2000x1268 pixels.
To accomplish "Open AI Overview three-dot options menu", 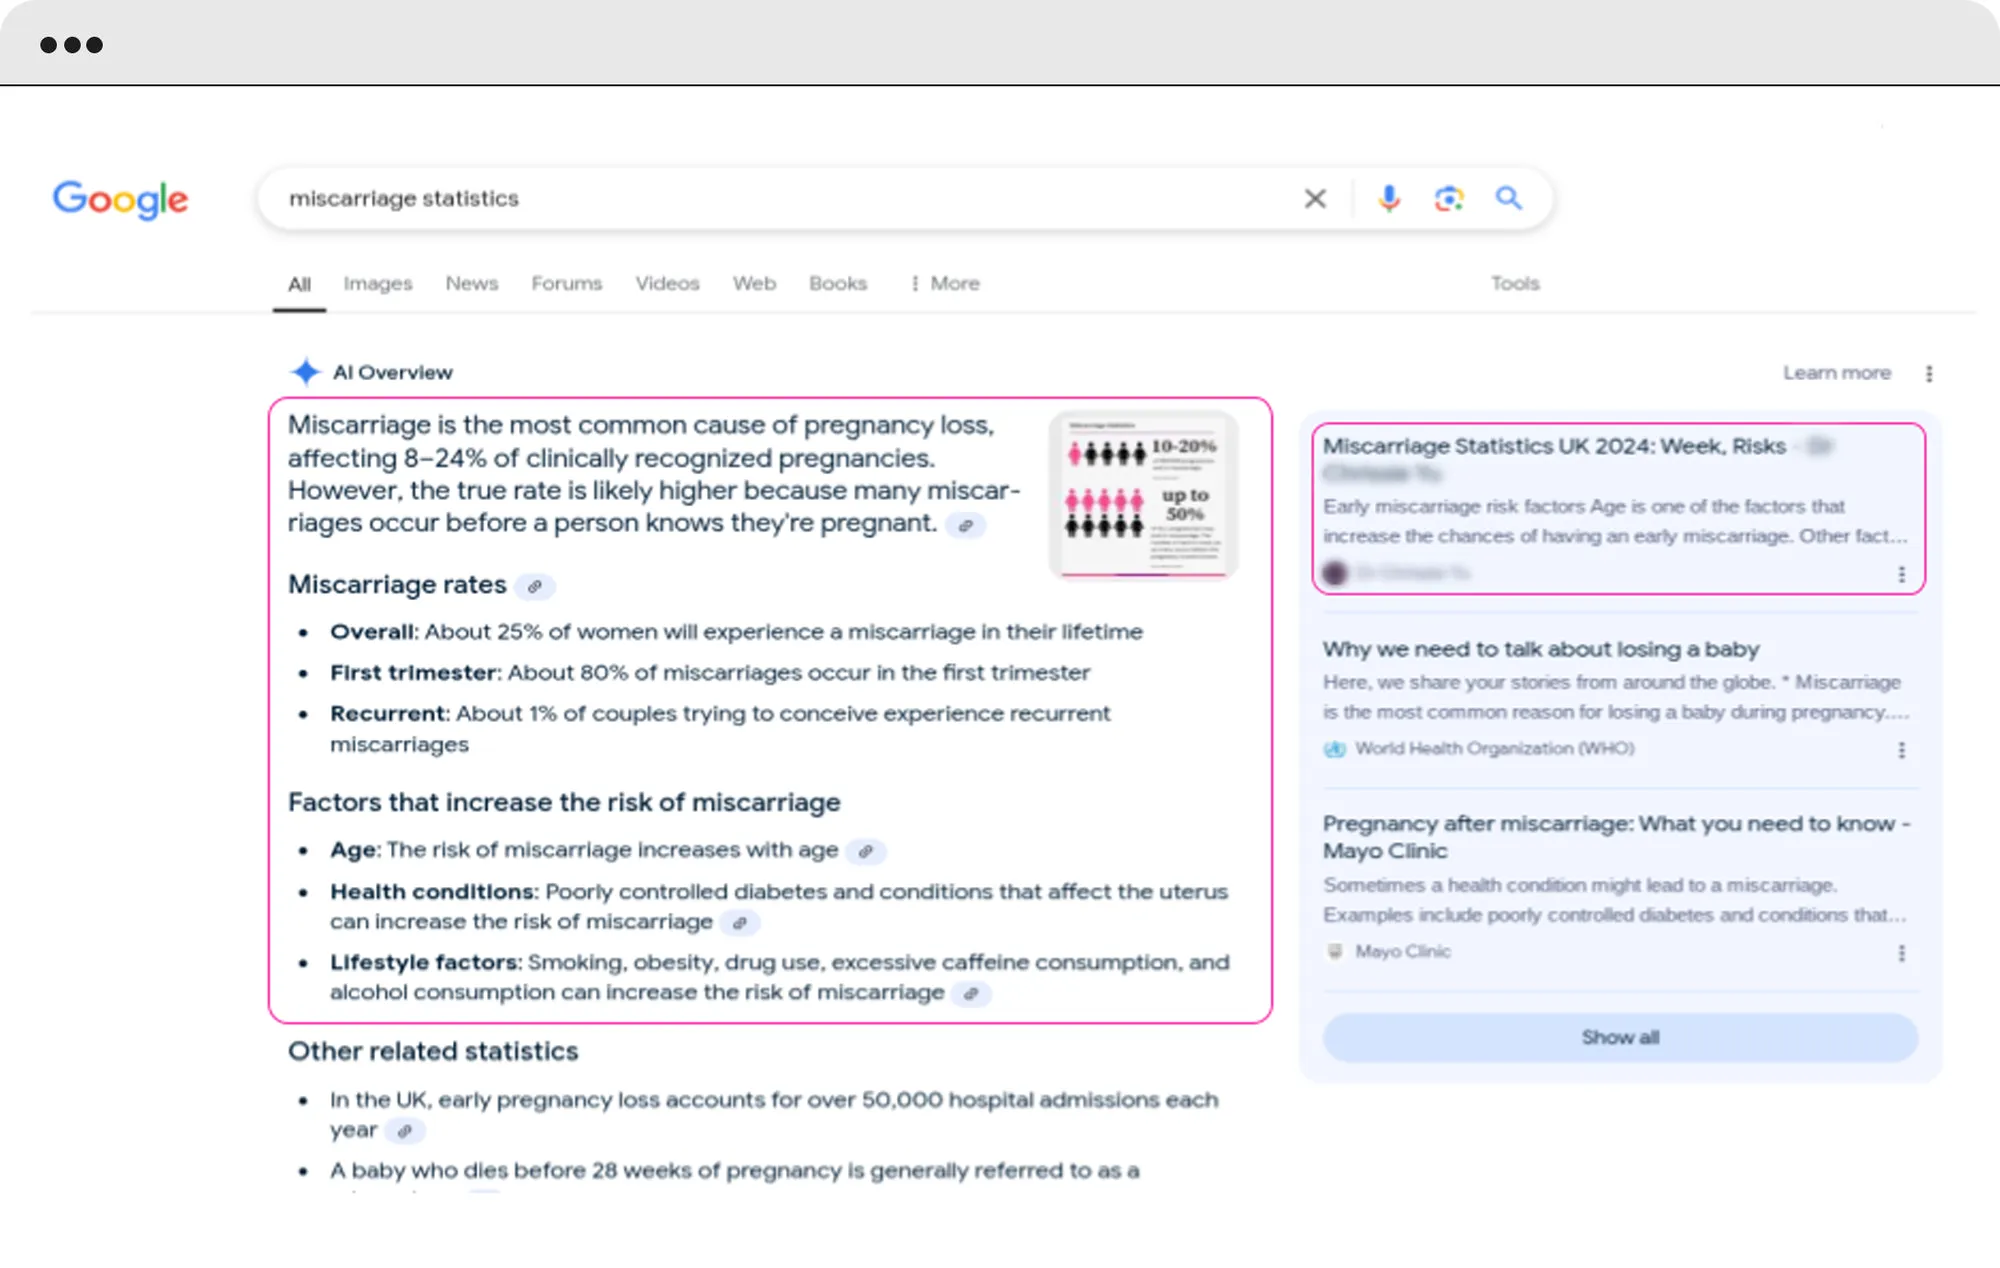I will click(1929, 373).
